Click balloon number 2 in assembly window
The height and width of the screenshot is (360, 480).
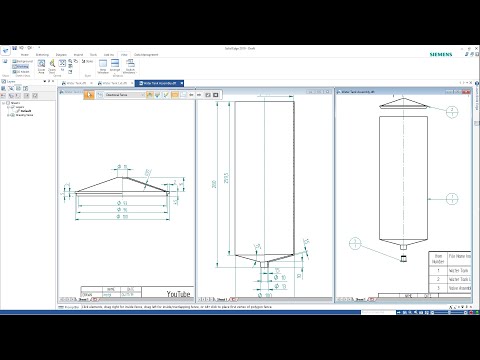(452, 112)
